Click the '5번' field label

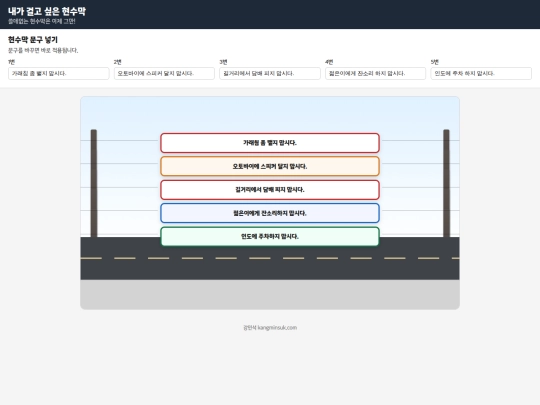(435, 62)
